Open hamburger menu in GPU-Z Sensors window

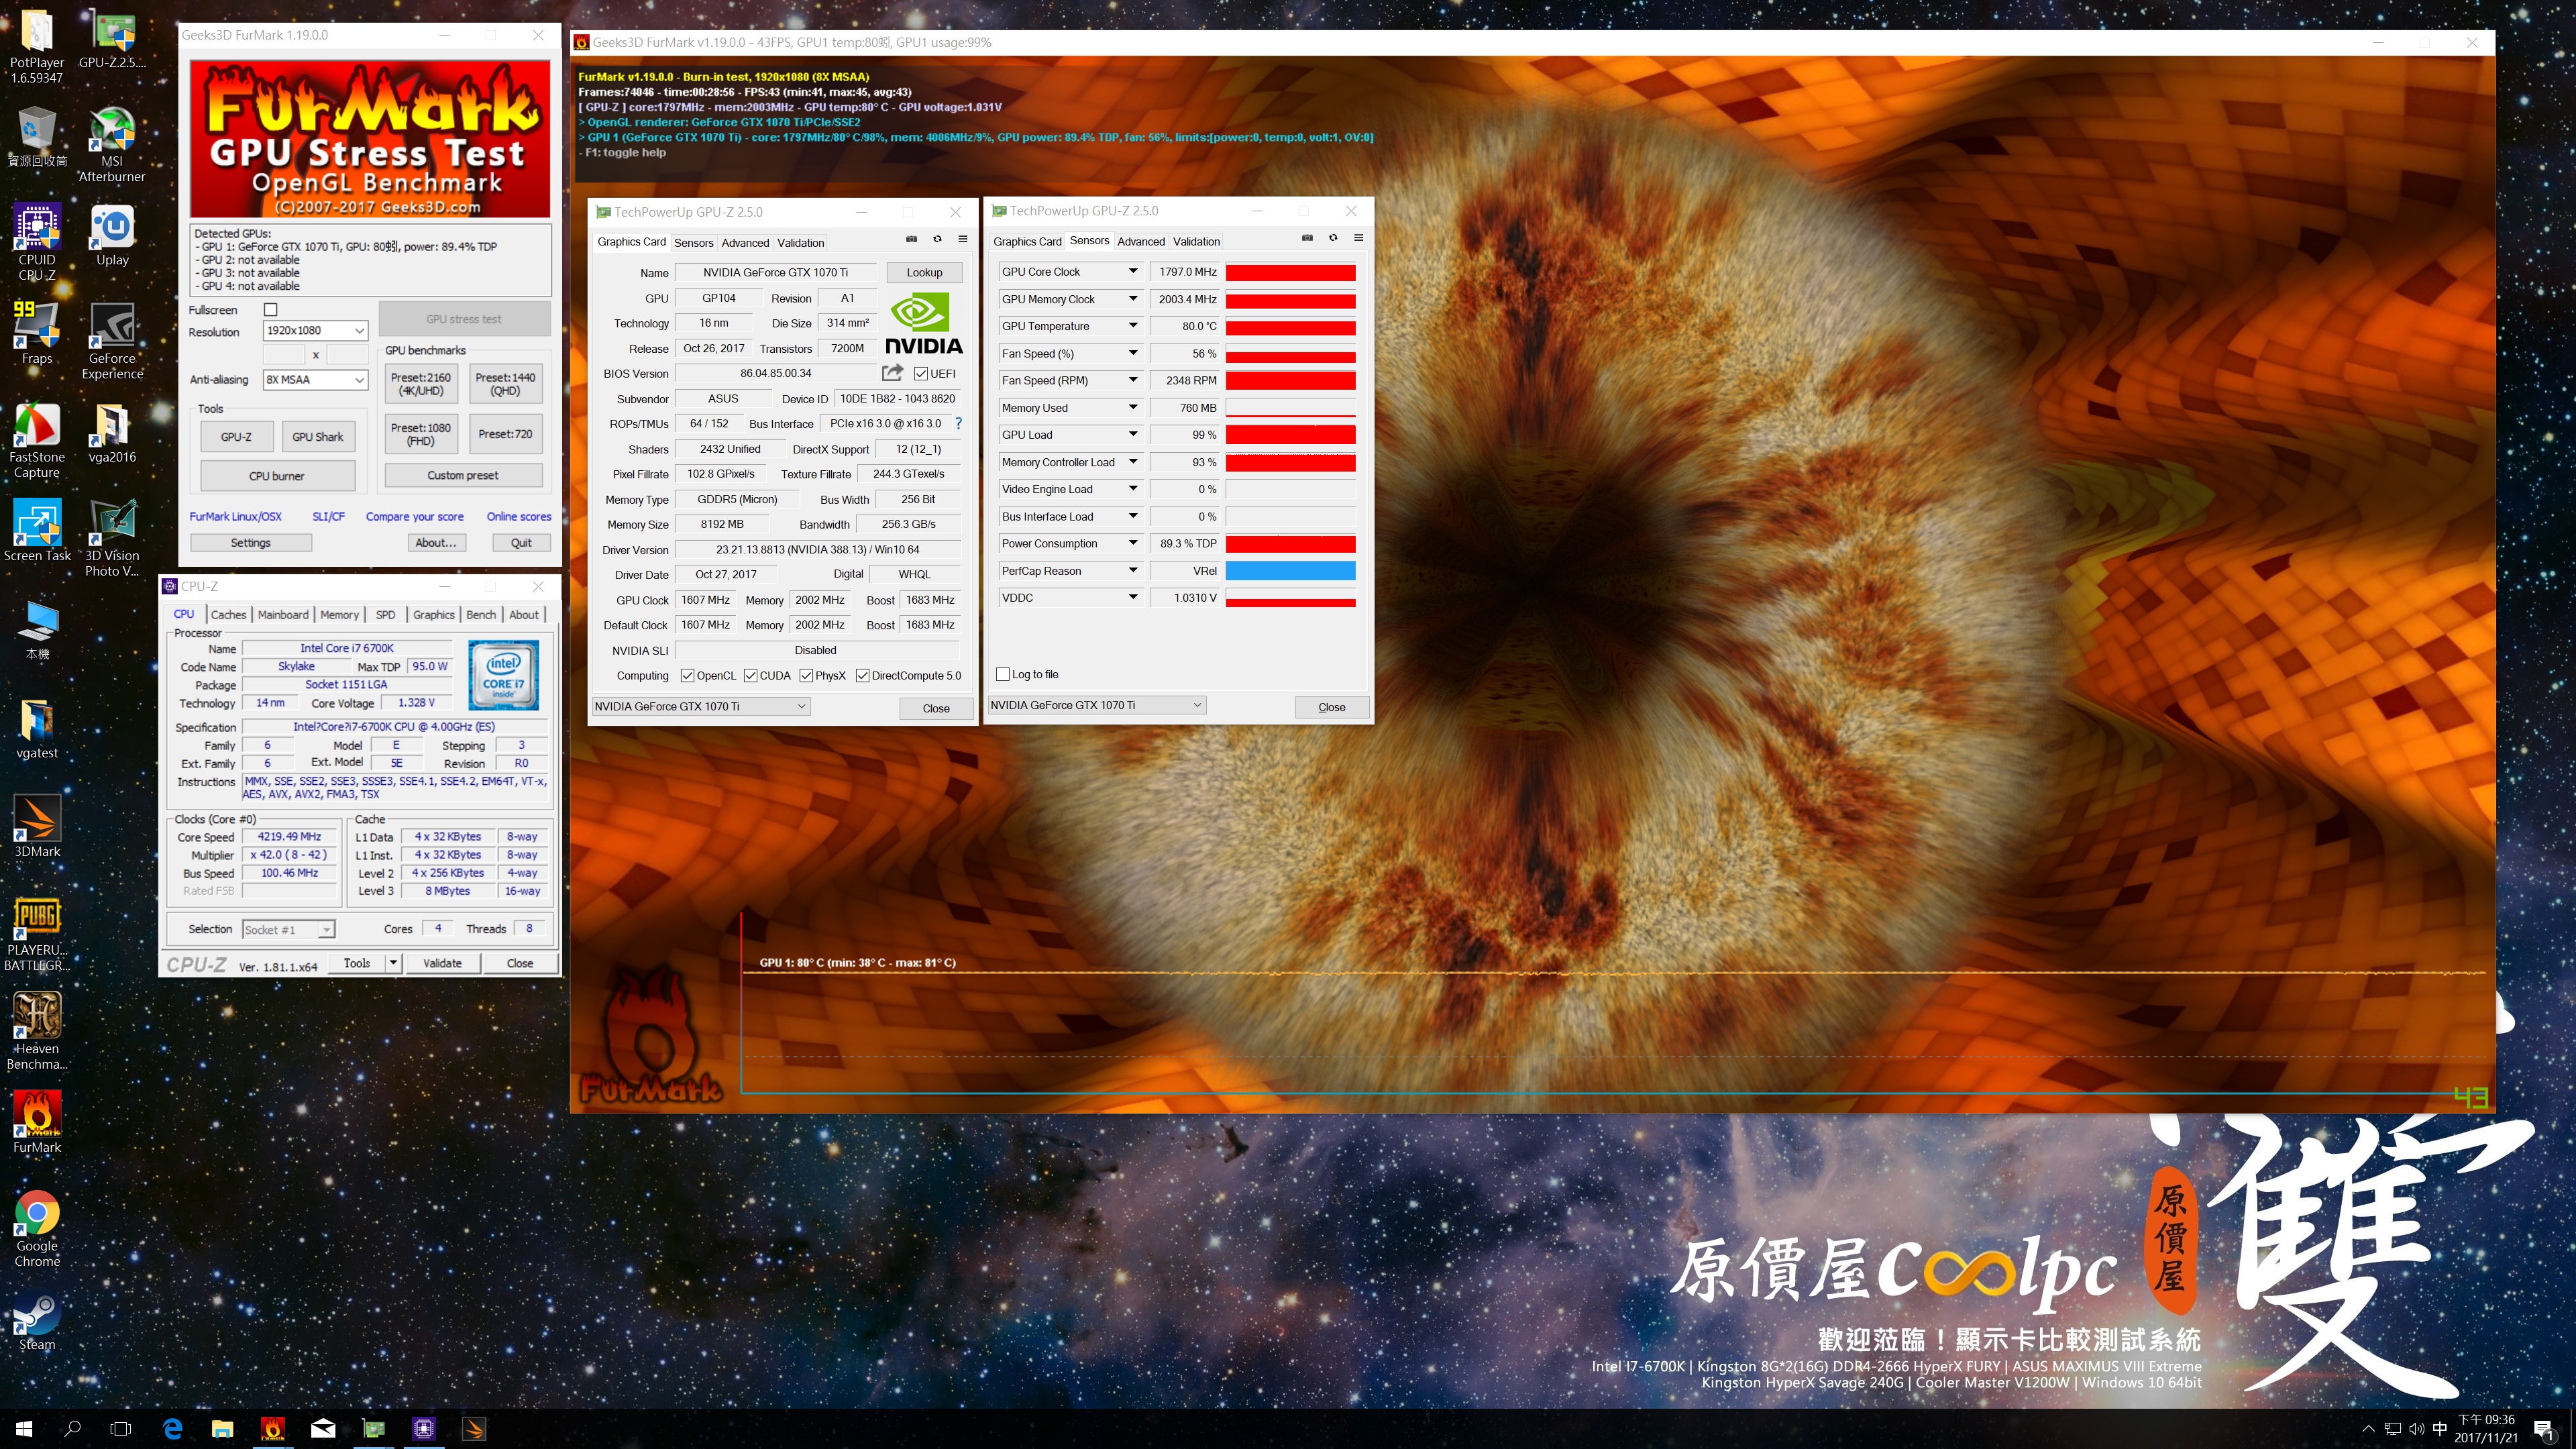[1359, 238]
